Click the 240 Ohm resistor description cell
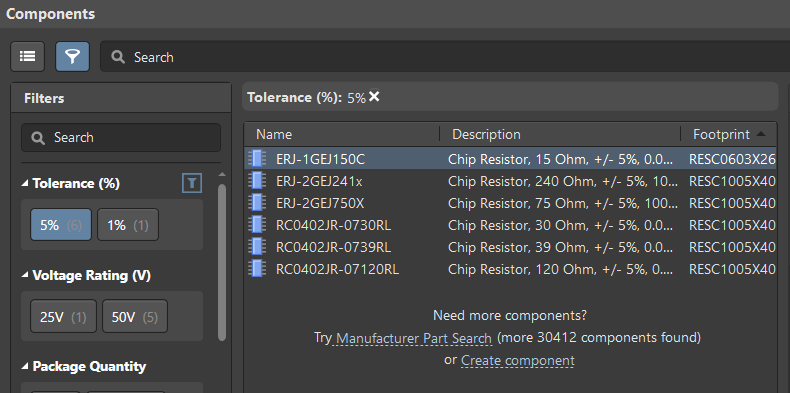The height and width of the screenshot is (393, 790). pos(563,181)
